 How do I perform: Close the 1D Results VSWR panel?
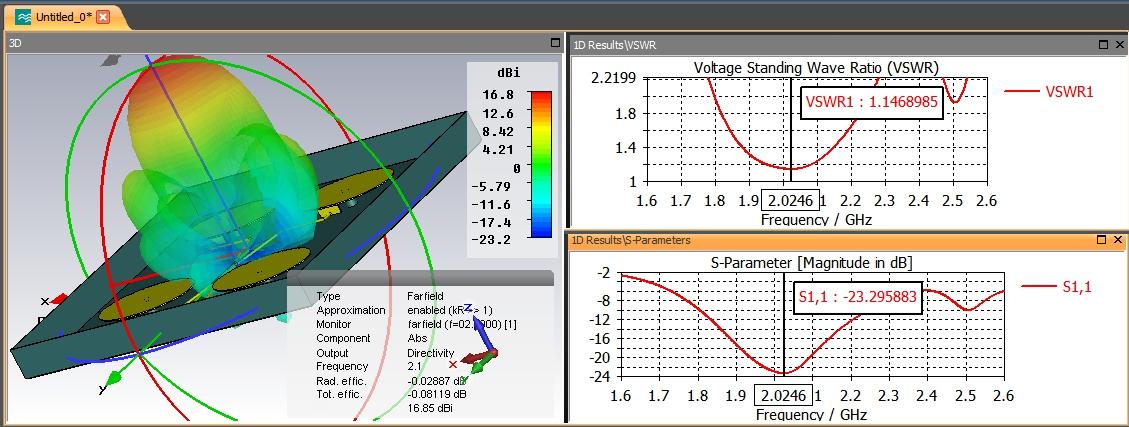point(1118,45)
